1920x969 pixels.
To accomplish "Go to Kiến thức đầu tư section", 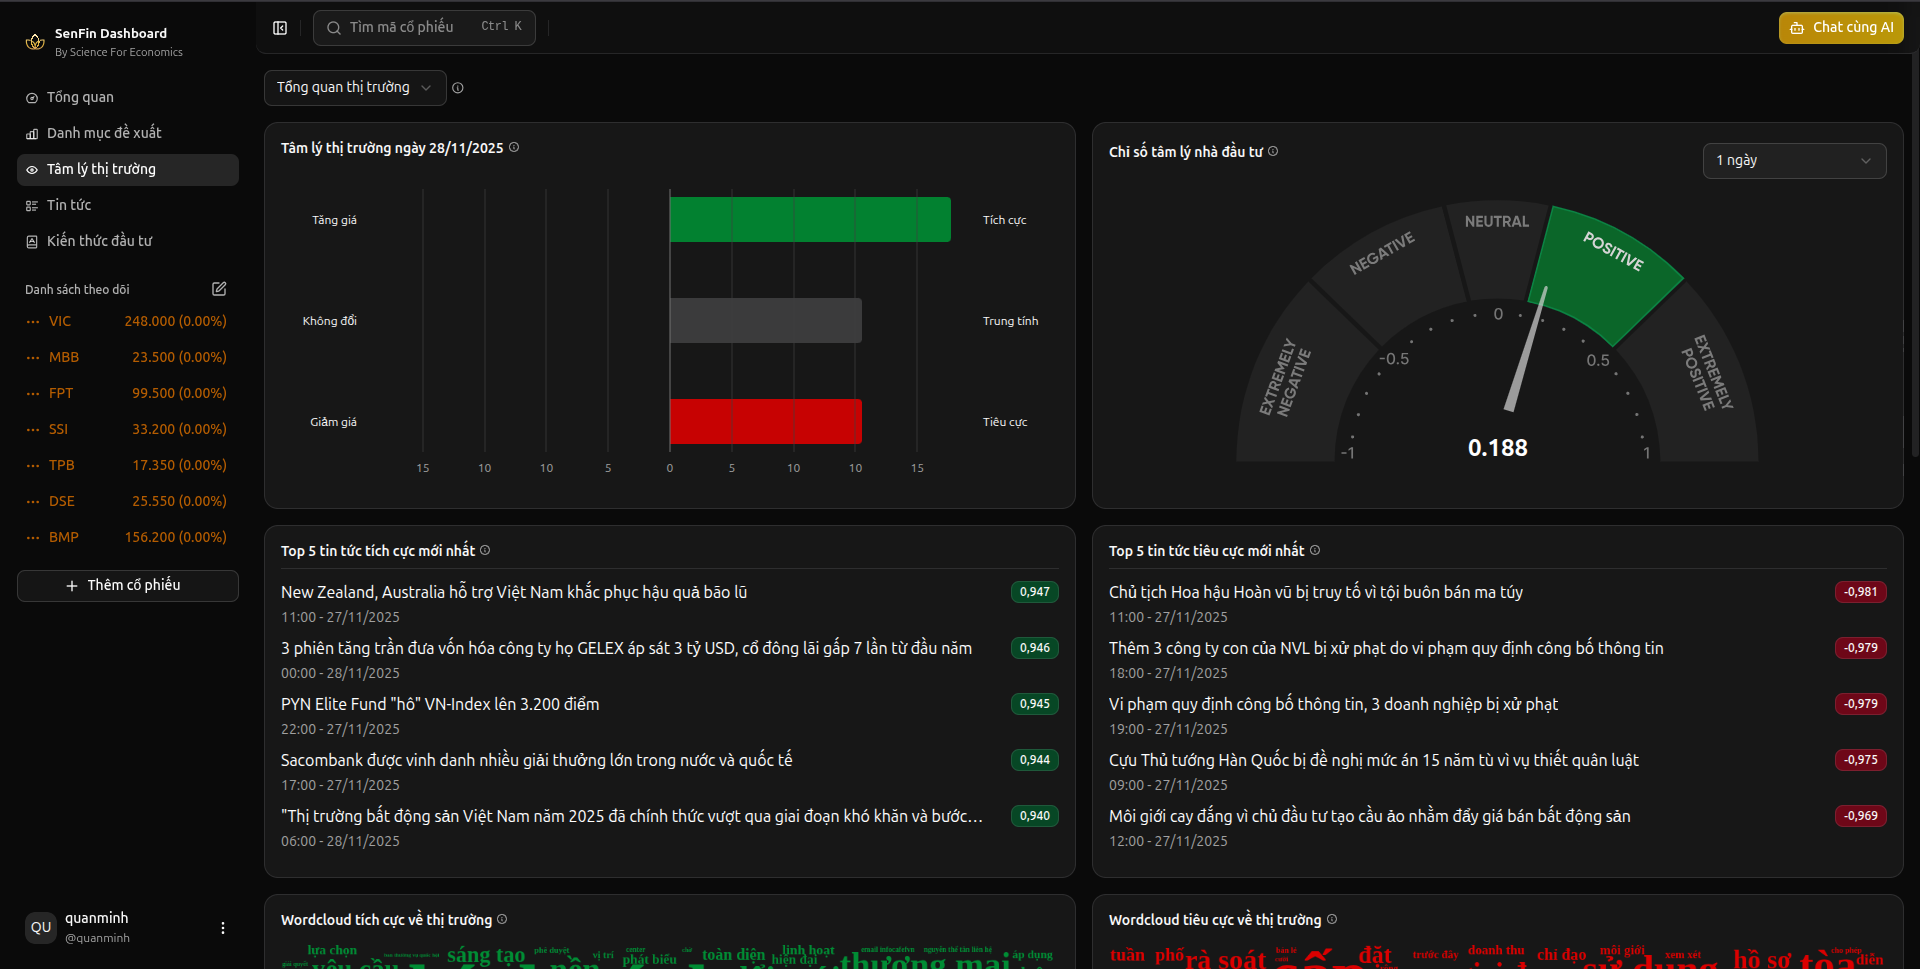I will [x=99, y=241].
